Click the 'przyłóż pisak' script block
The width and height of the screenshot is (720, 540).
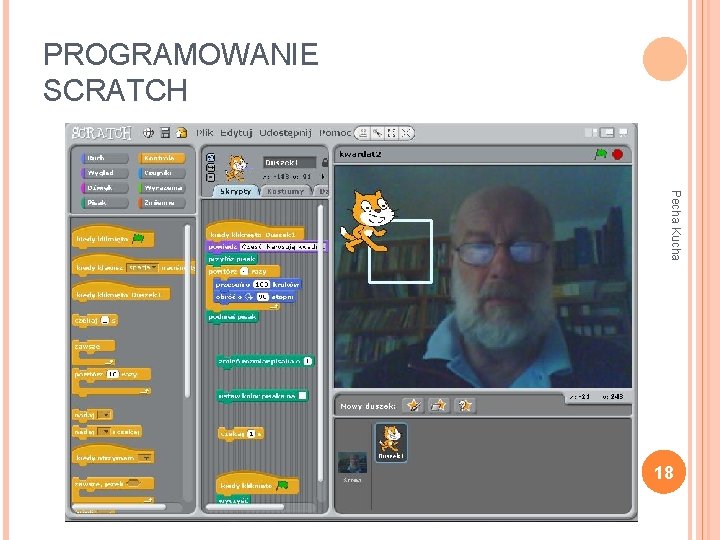tap(232, 259)
